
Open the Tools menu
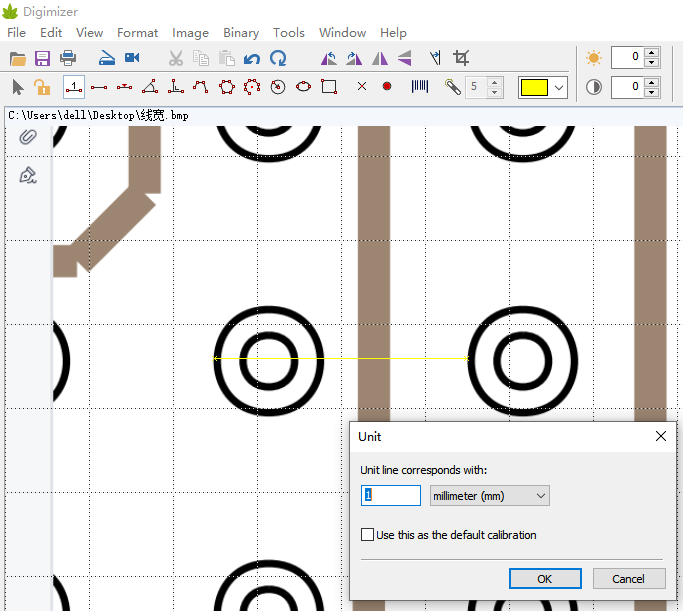click(x=289, y=33)
